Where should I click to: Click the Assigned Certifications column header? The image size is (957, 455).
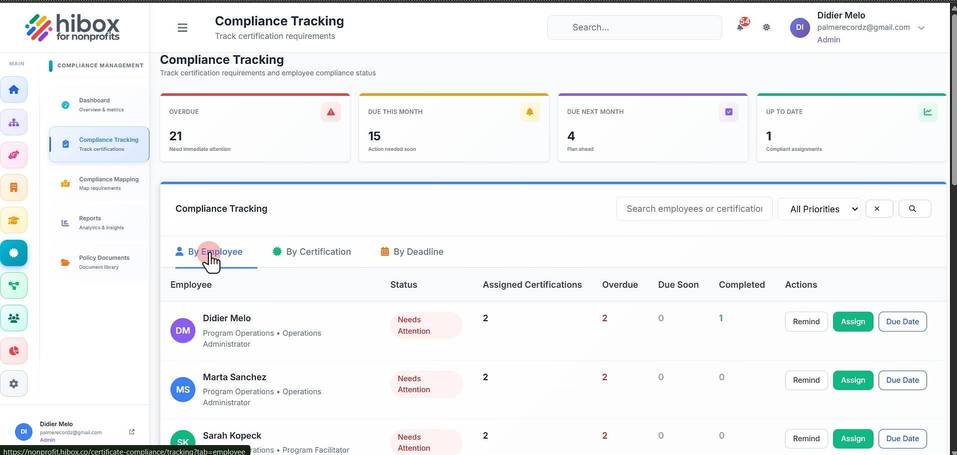(x=532, y=285)
